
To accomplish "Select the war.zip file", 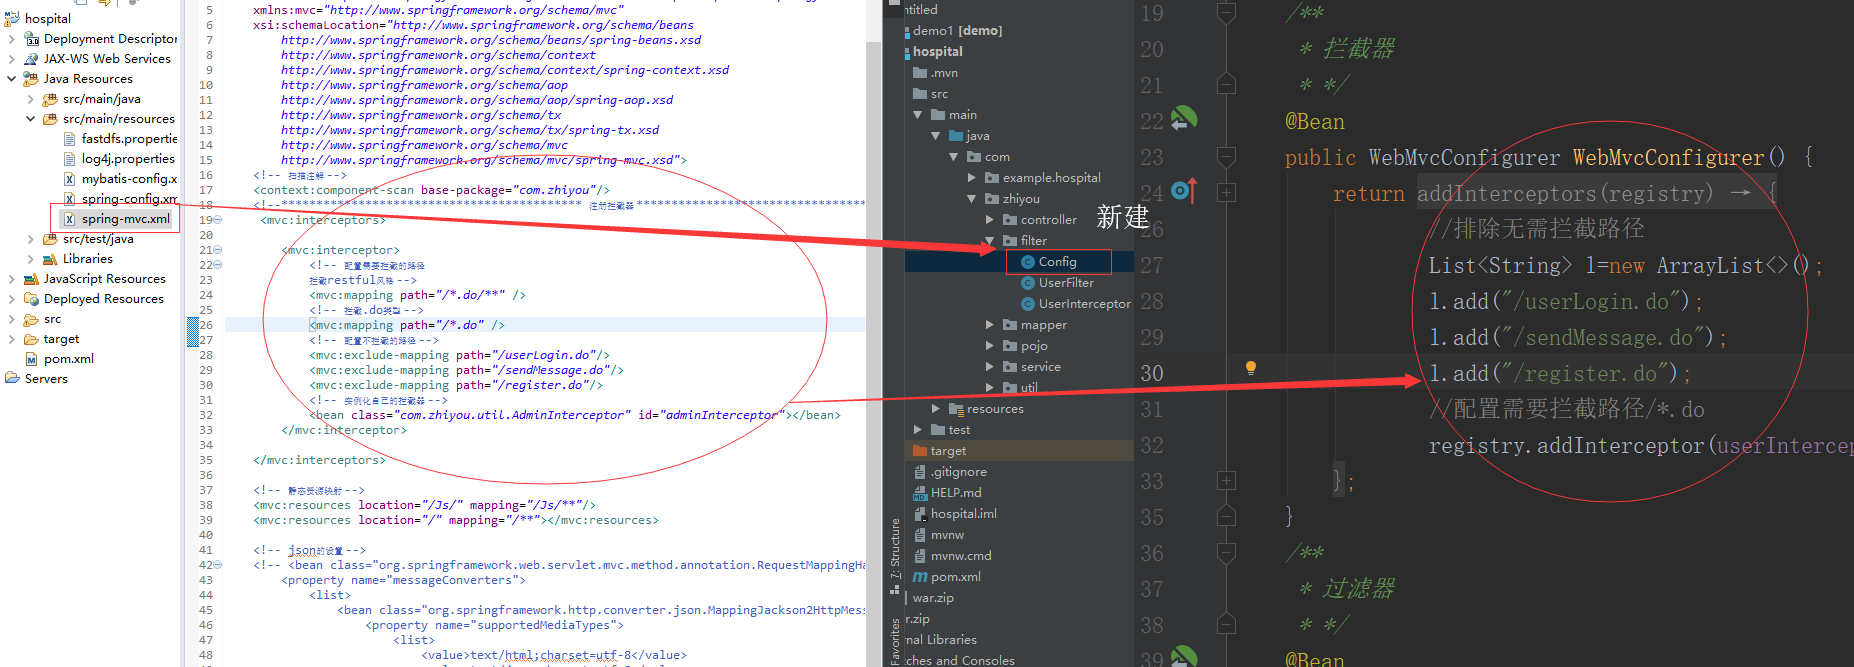I will (x=933, y=598).
